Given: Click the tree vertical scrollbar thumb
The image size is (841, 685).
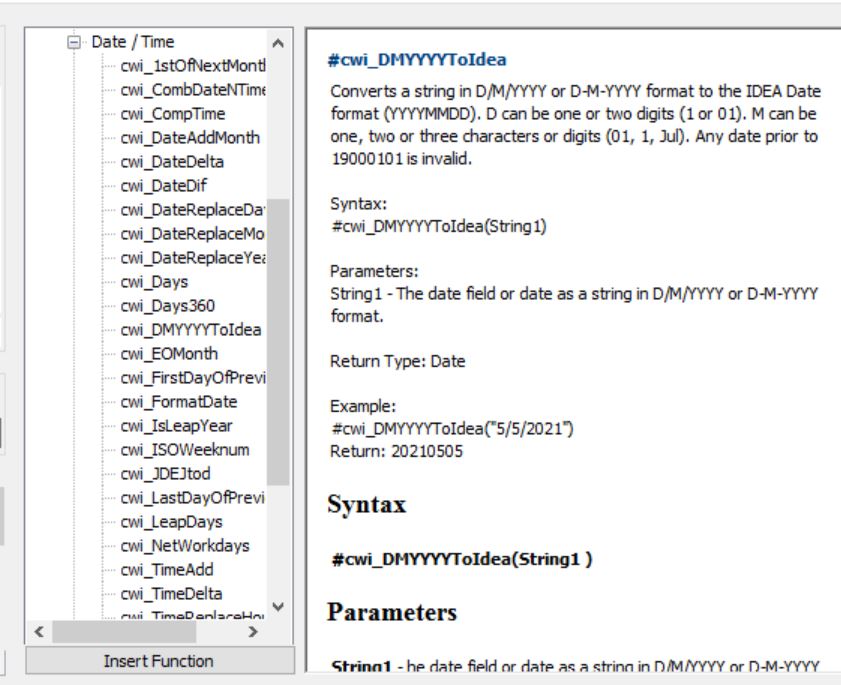Looking at the screenshot, I should coord(278,342).
